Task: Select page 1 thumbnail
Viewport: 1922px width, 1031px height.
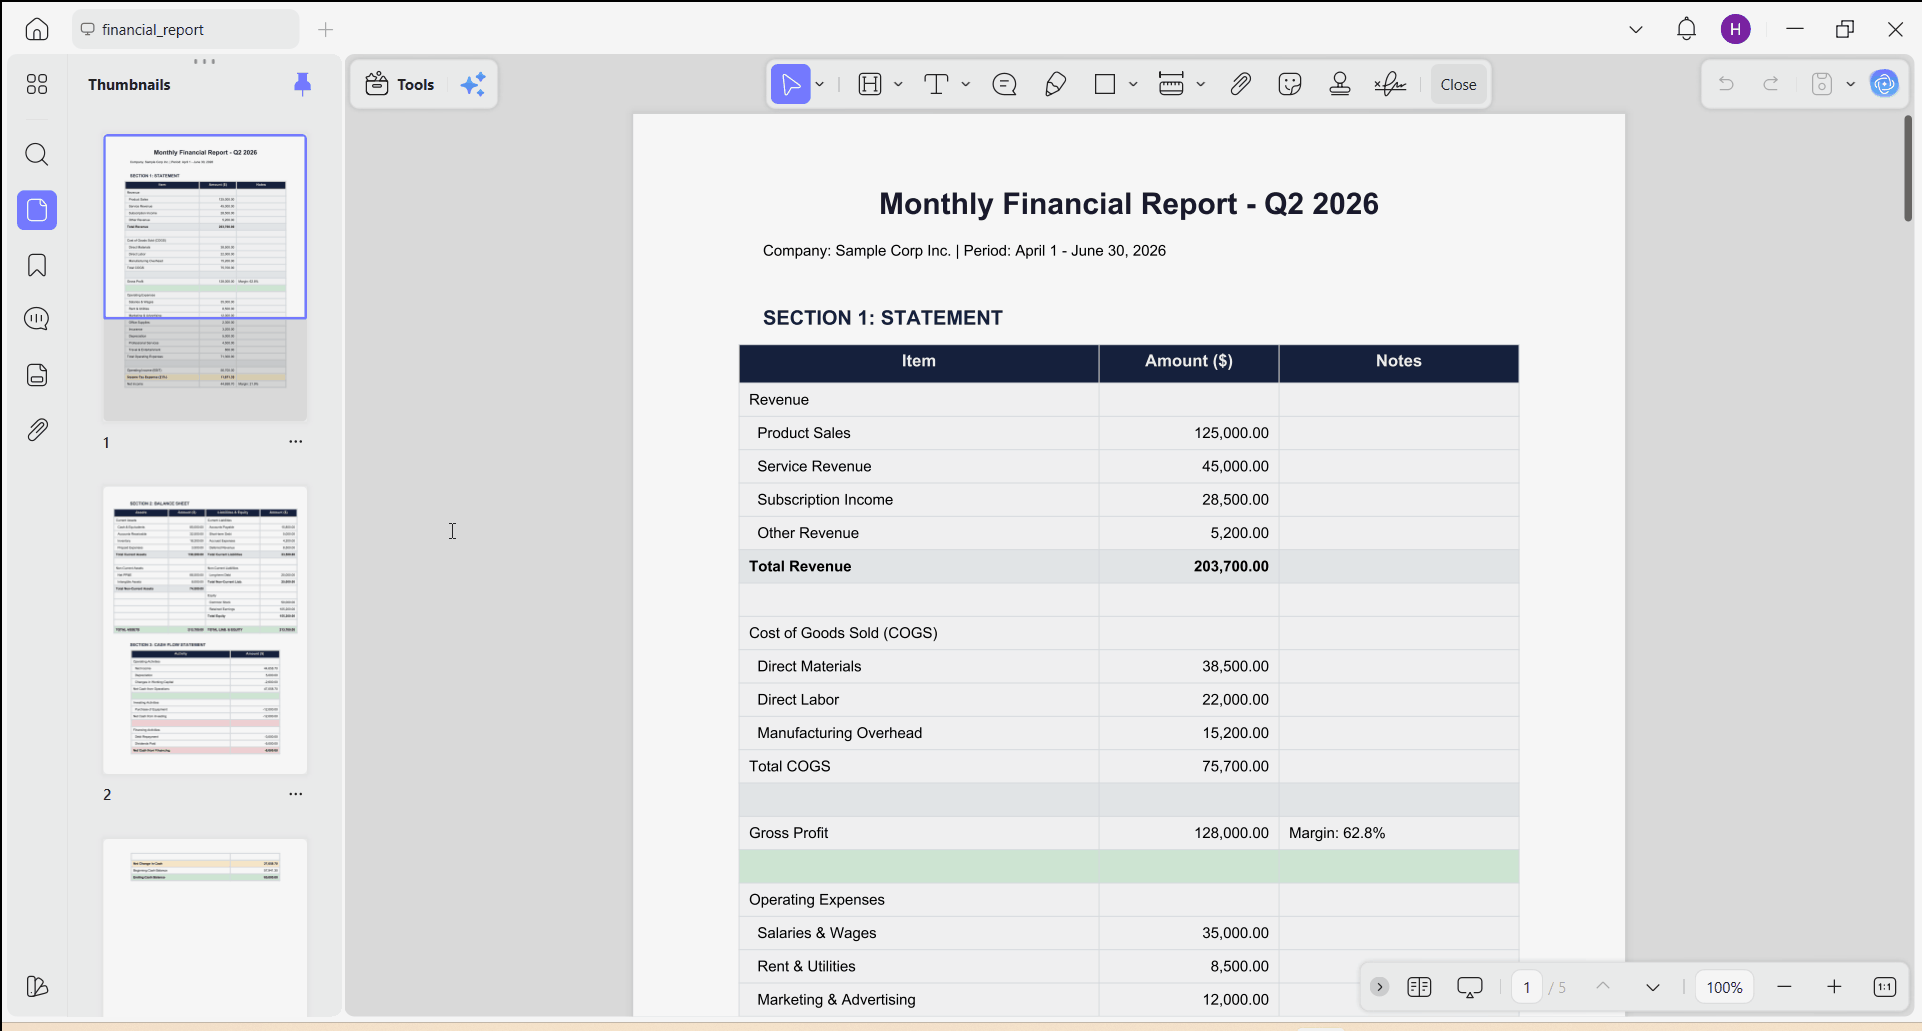Action: click(205, 277)
